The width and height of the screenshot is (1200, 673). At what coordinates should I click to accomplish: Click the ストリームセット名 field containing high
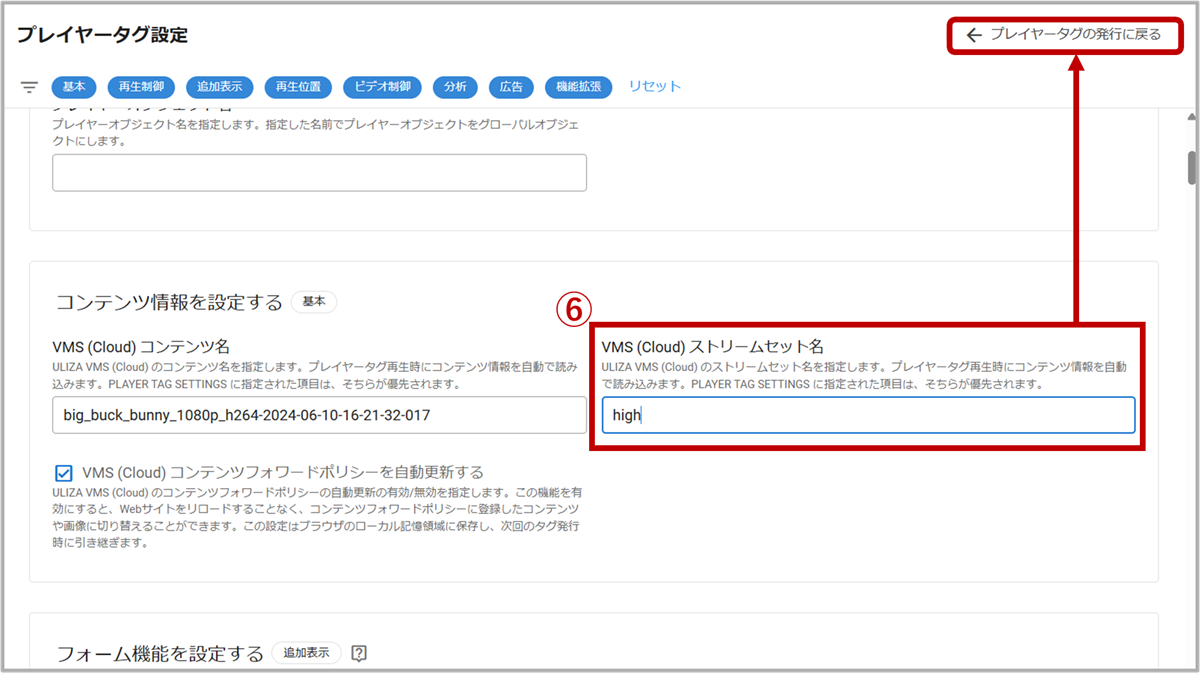click(867, 415)
